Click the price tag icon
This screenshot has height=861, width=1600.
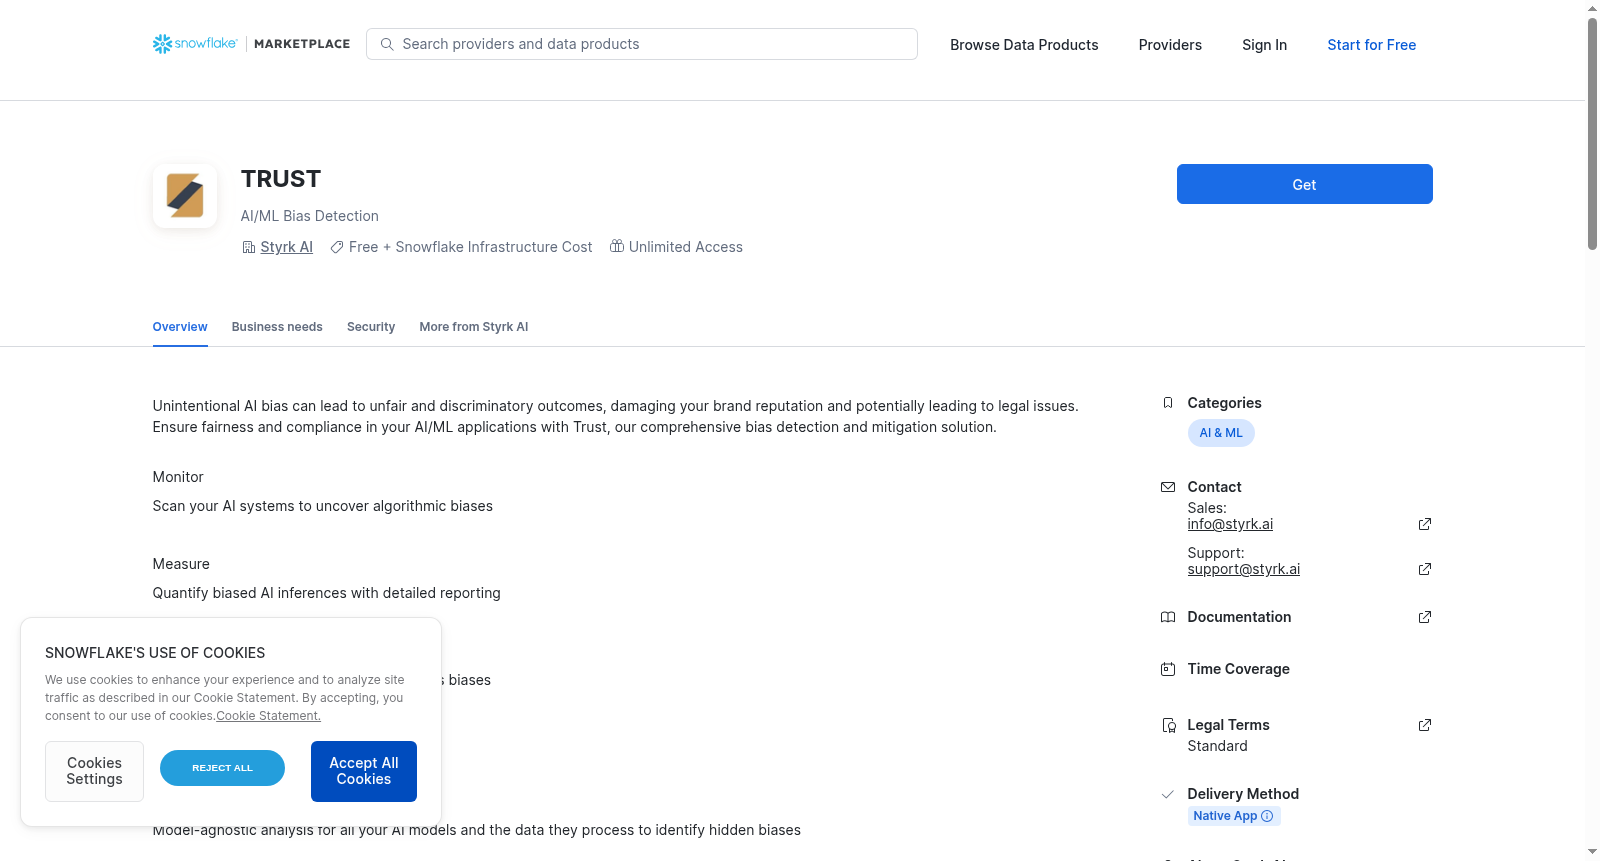click(x=337, y=247)
